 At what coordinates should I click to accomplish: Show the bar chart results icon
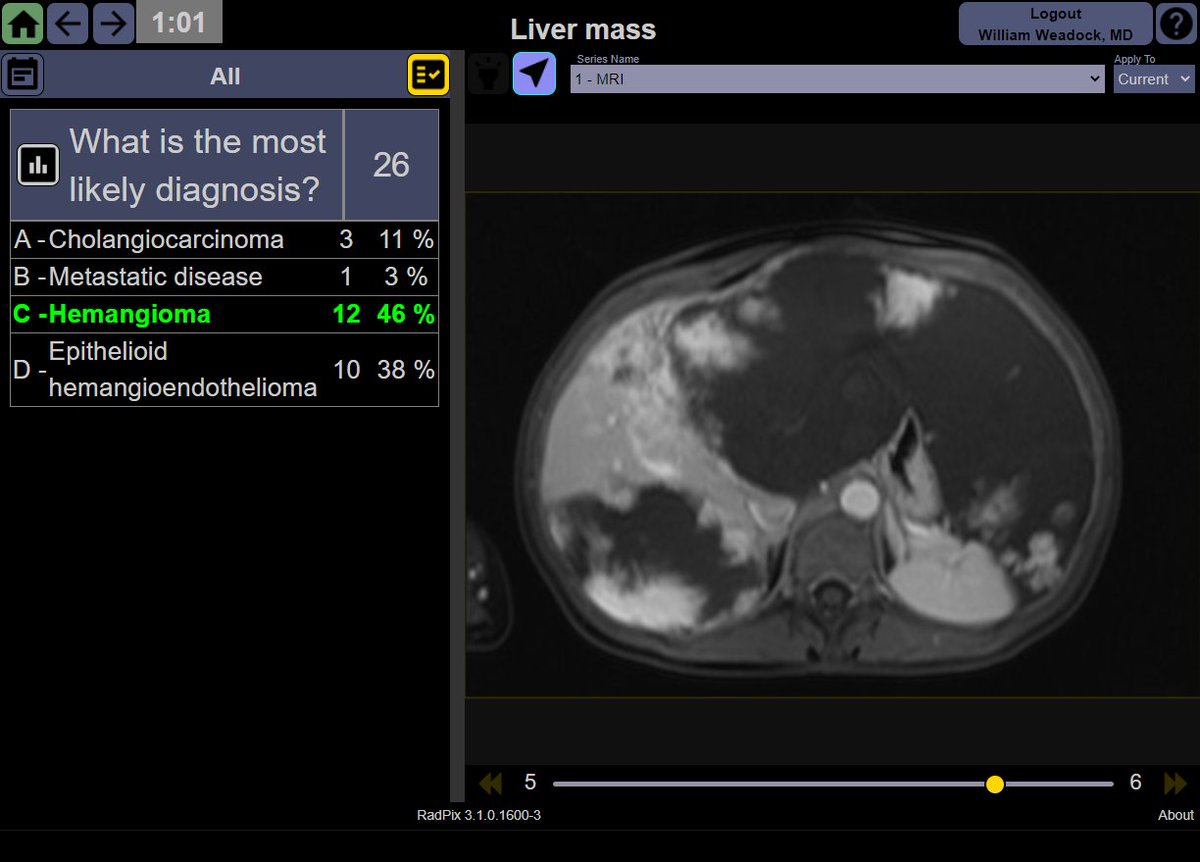tap(38, 165)
